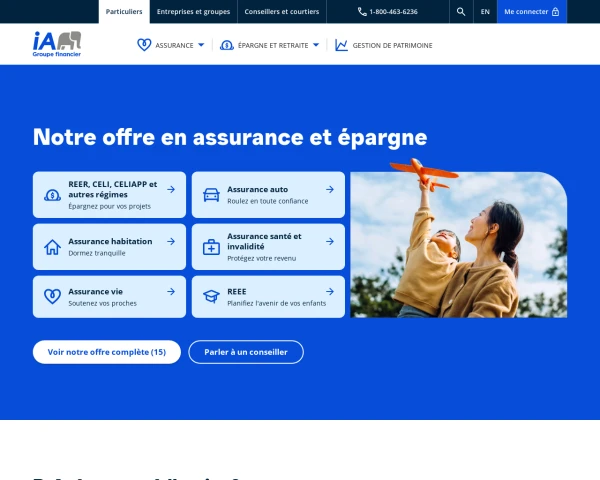The image size is (600, 480).
Task: Click the phone icon beside 1-800-463-6236
Action: (362, 12)
